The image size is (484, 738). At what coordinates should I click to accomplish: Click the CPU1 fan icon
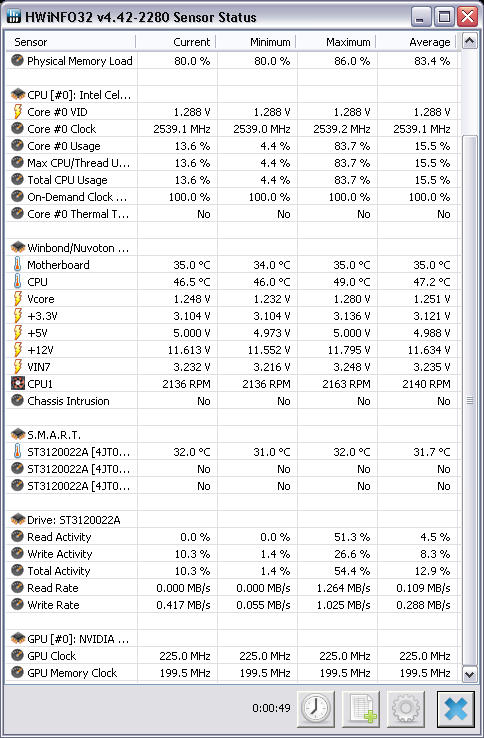17,384
